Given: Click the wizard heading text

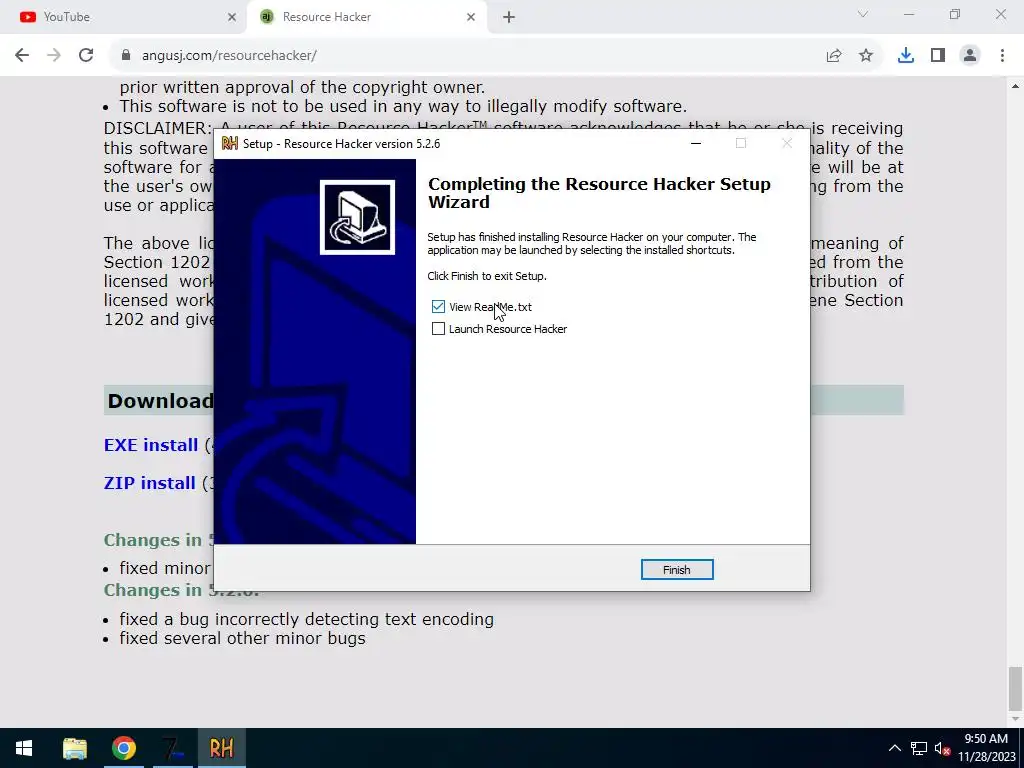Looking at the screenshot, I should click(599, 193).
